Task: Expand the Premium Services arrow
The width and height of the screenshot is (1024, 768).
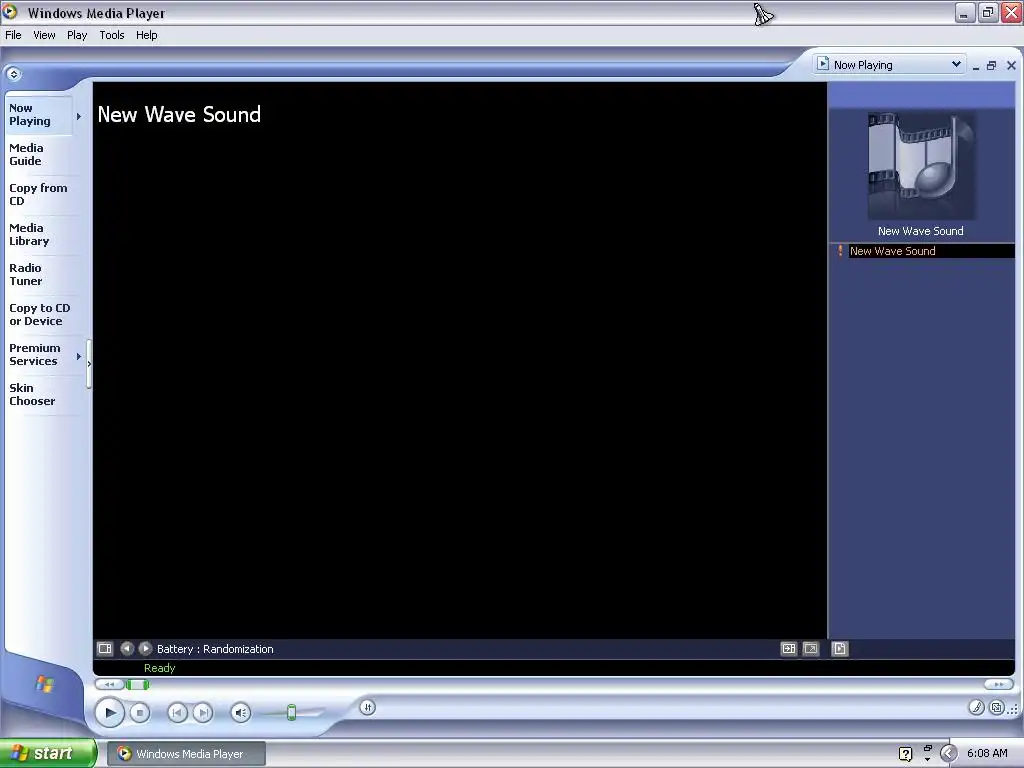Action: pyautogui.click(x=79, y=357)
